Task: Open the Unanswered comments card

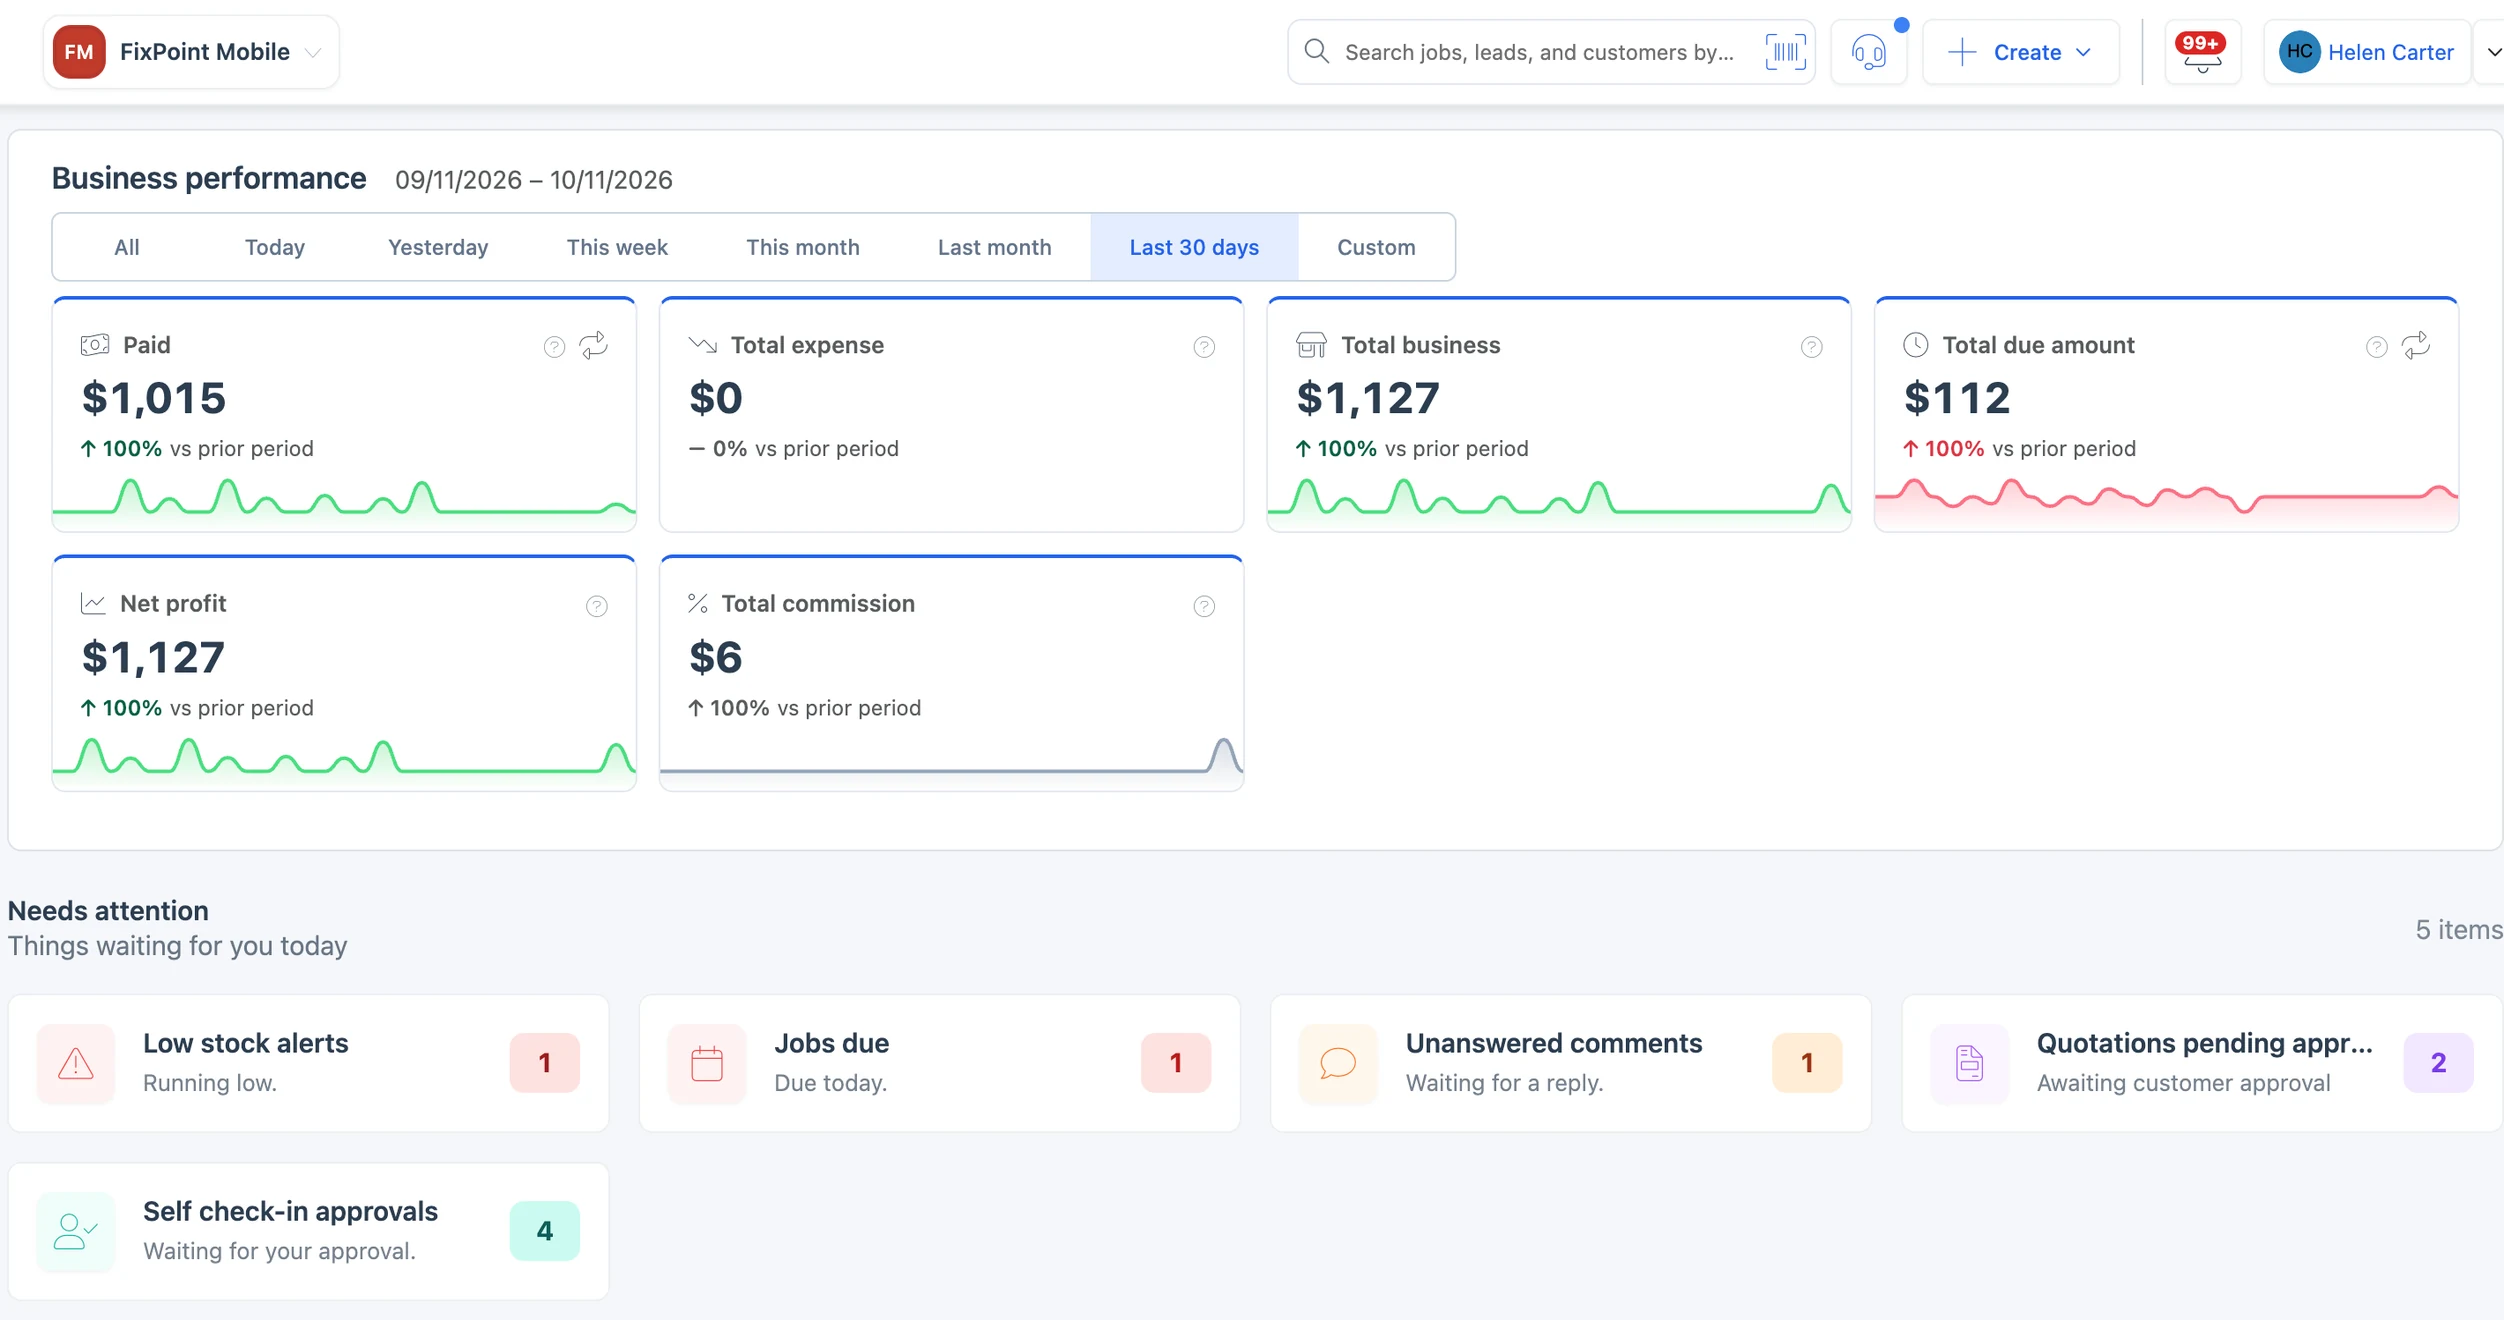Action: point(1571,1063)
